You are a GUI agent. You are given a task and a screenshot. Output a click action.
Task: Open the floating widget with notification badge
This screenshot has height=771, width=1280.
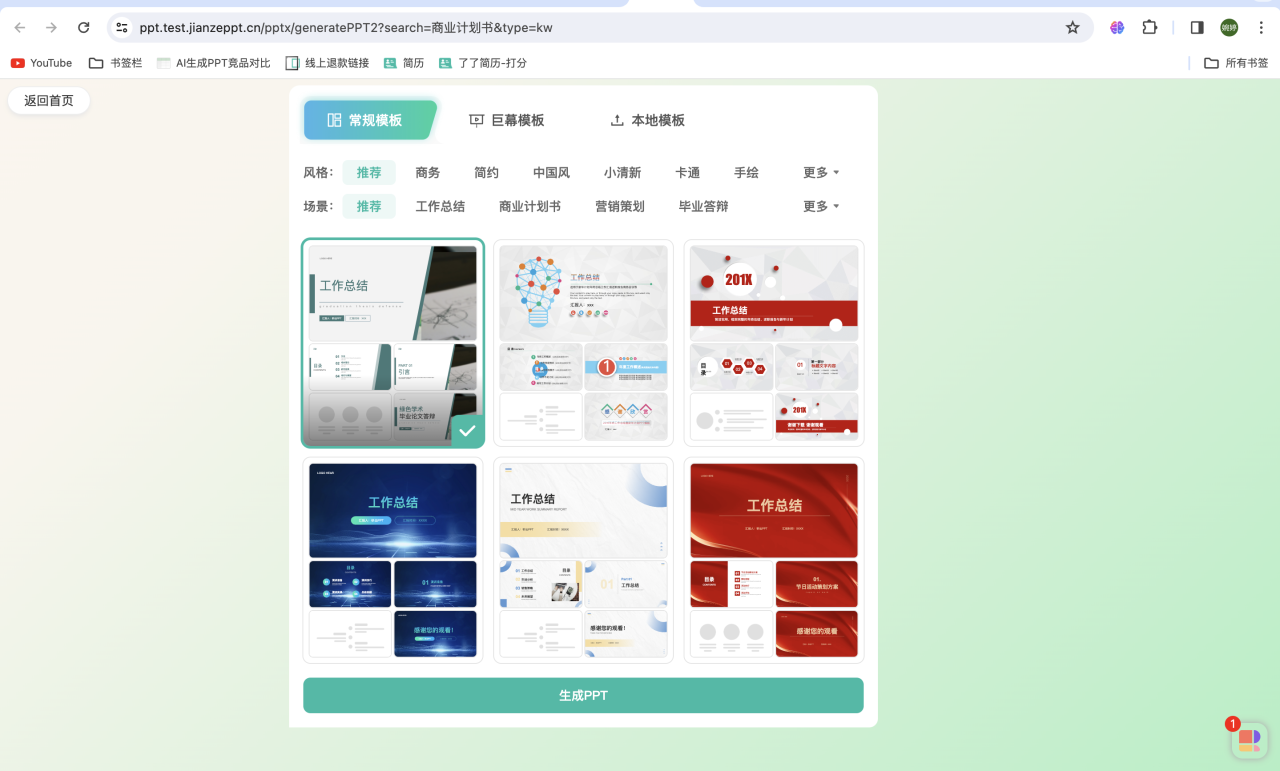1249,740
